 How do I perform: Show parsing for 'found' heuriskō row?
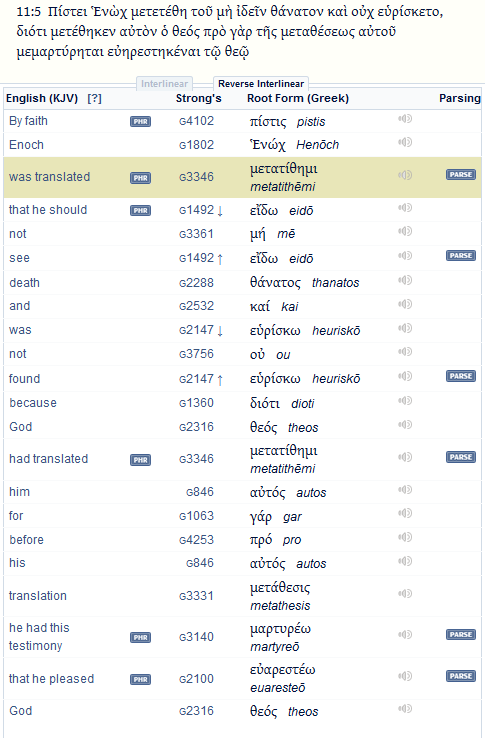click(461, 376)
